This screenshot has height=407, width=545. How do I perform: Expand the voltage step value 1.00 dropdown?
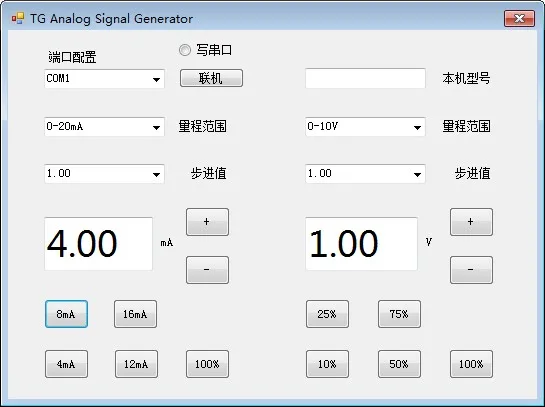click(x=417, y=174)
